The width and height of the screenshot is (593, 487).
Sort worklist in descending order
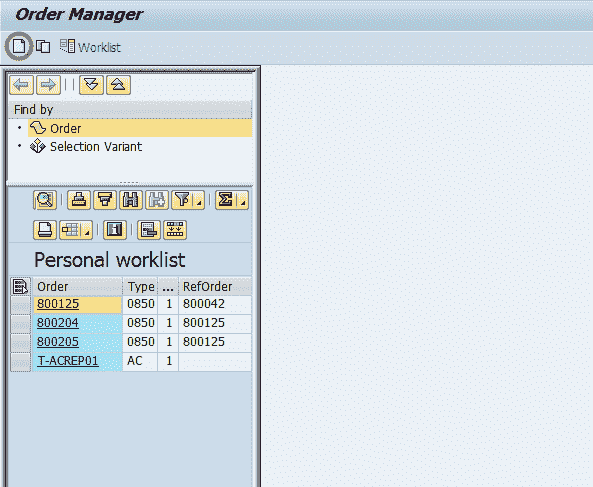click(105, 200)
